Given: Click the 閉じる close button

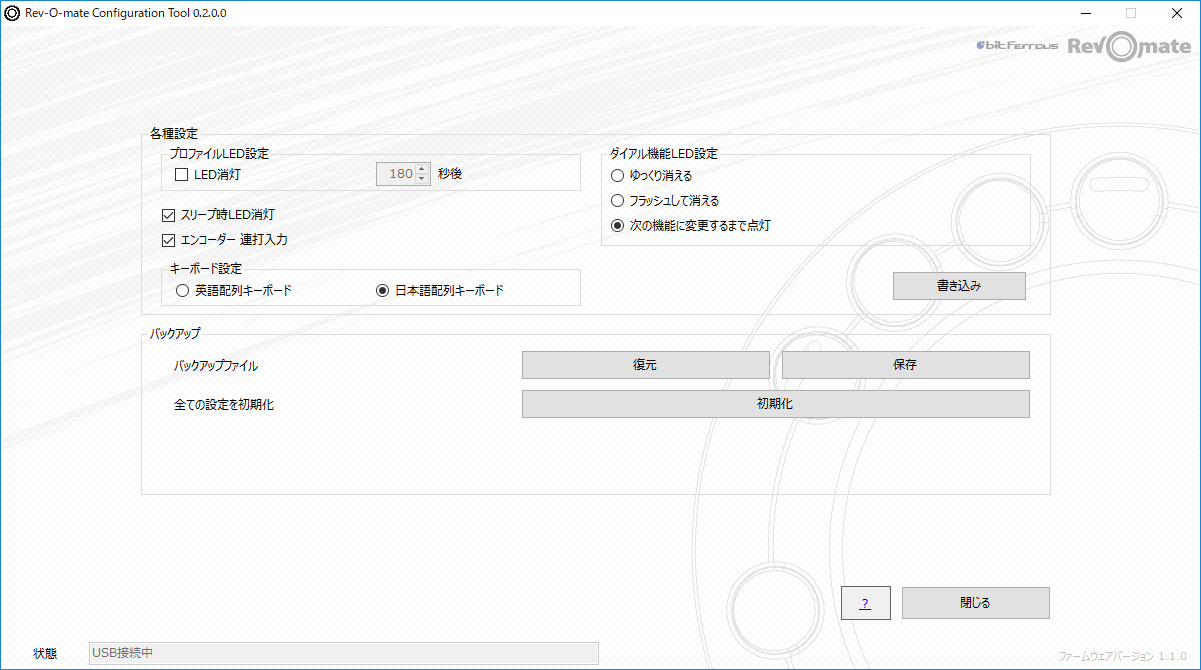Looking at the screenshot, I should pyautogui.click(x=975, y=603).
